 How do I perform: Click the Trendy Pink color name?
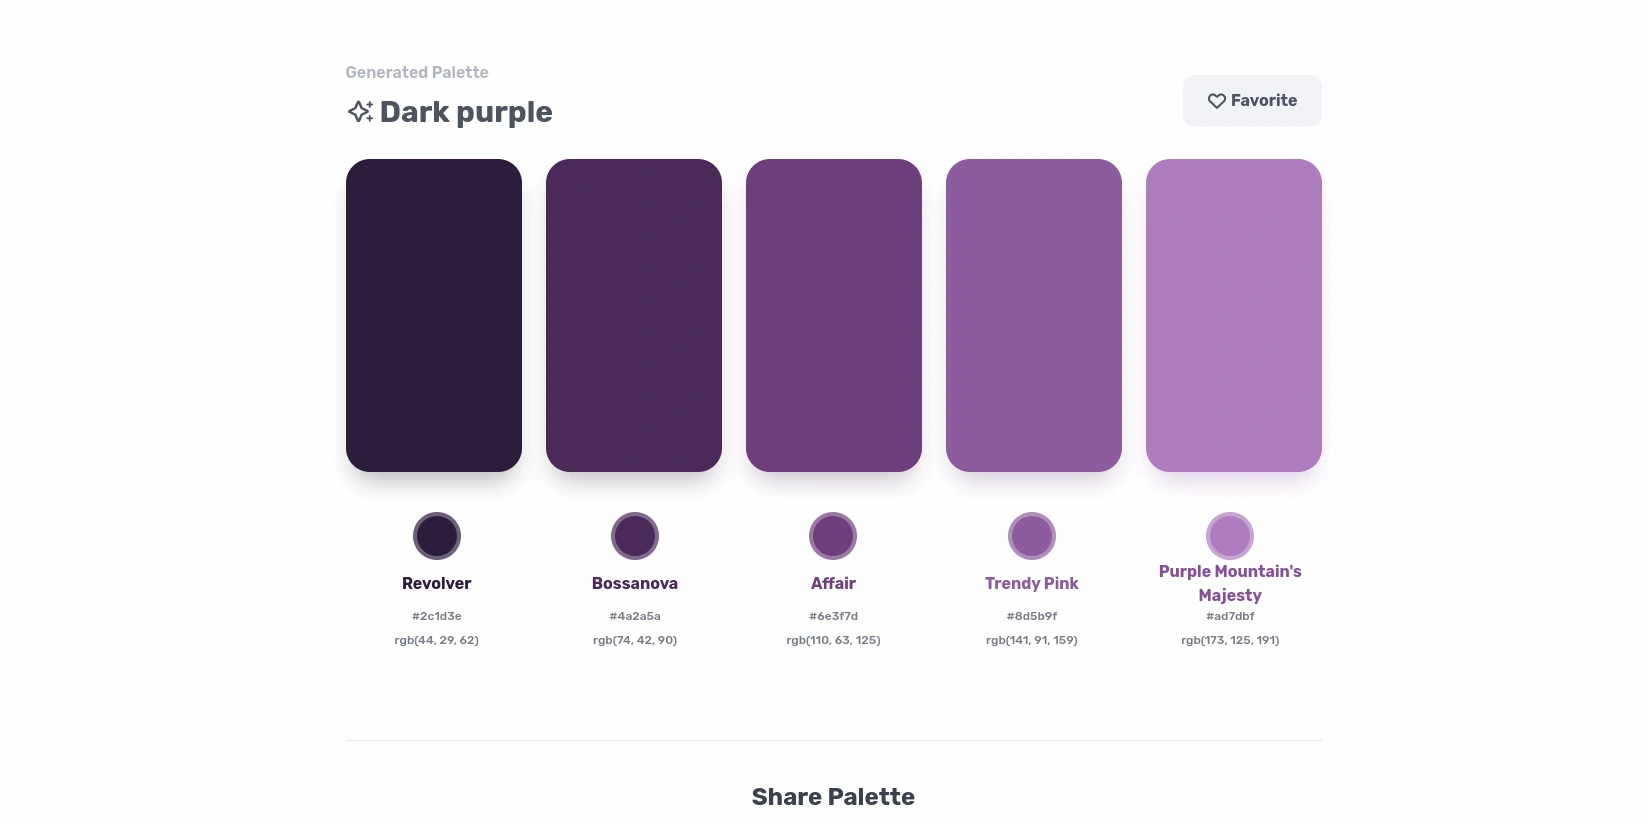(1032, 584)
